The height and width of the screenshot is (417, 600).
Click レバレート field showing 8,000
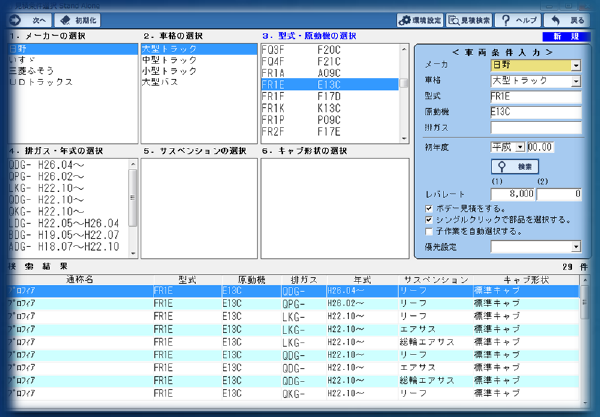pyautogui.click(x=513, y=194)
